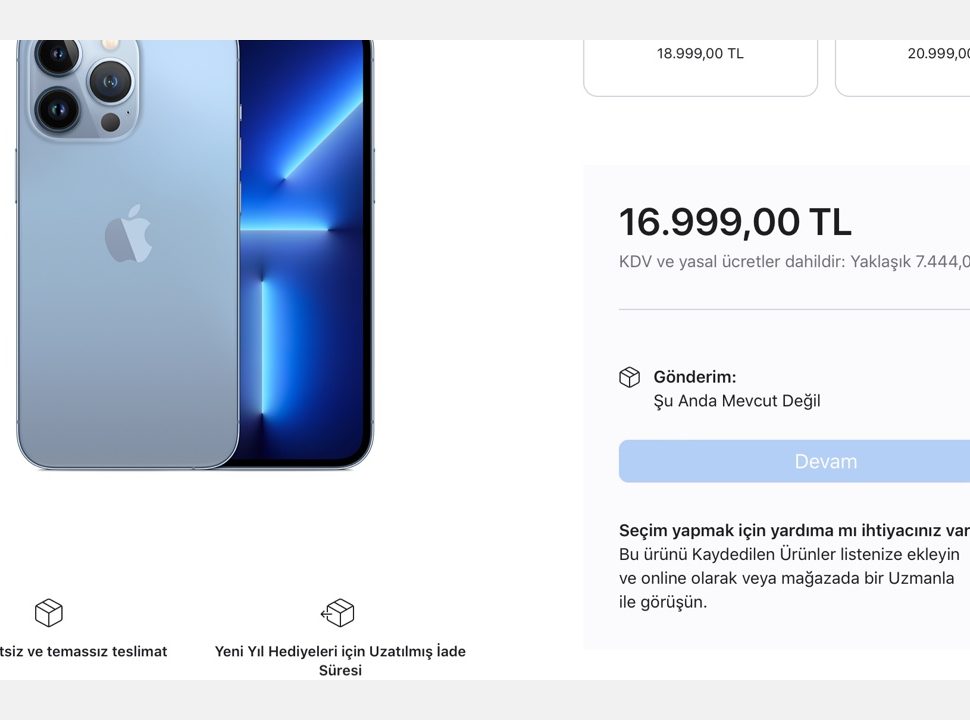Click the Kaydedilen Ürünler listenize ekleyin text
This screenshot has width=970, height=720.
826,554
